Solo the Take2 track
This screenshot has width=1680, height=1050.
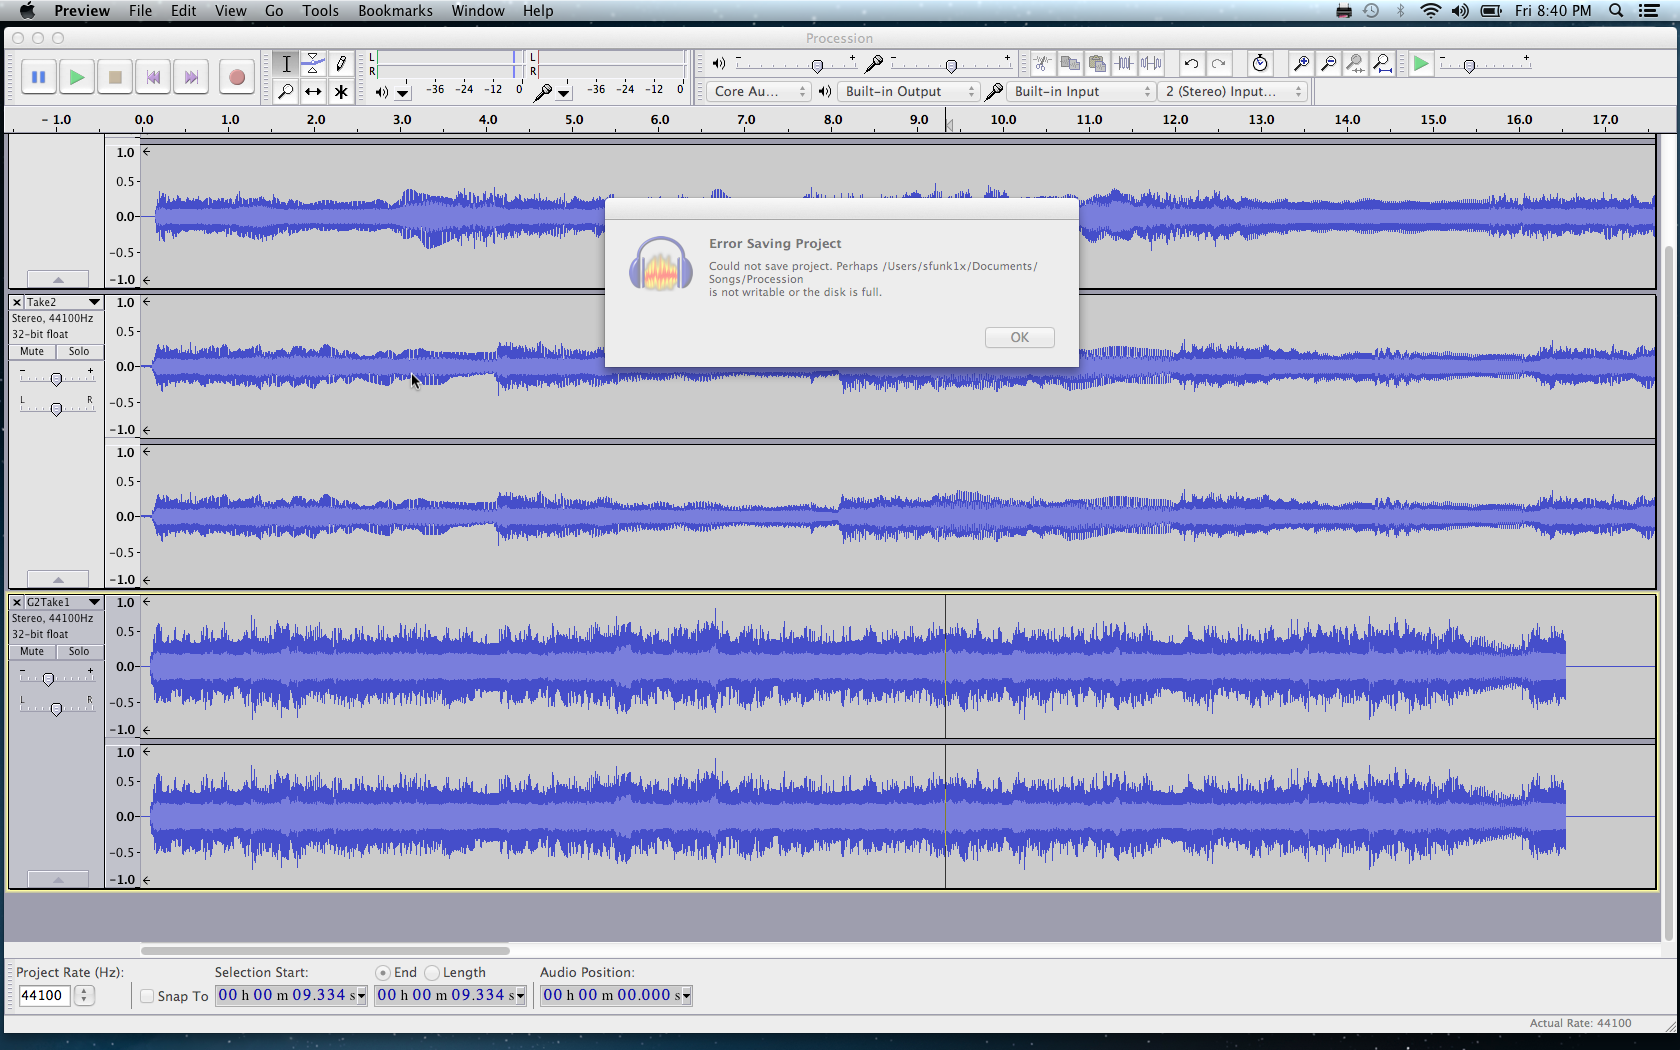click(79, 352)
